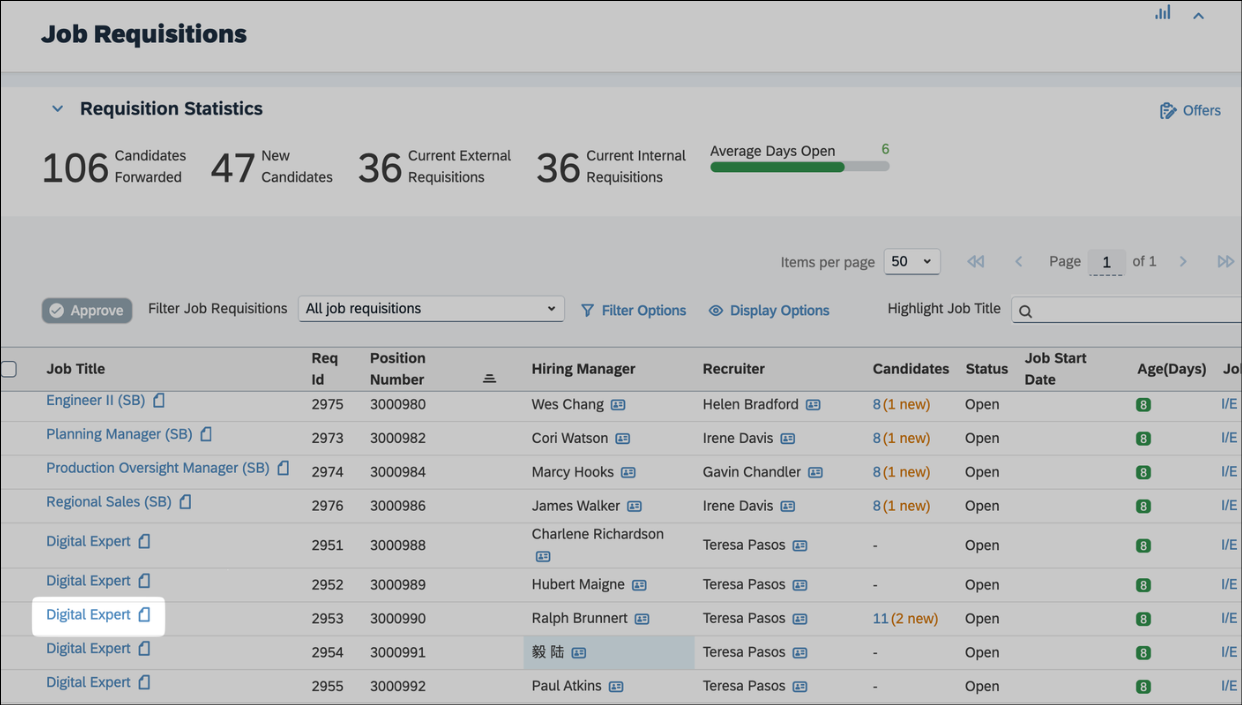This screenshot has height=705, width=1242.
Task: Select Req Id 2975 cell
Action: tap(327, 405)
